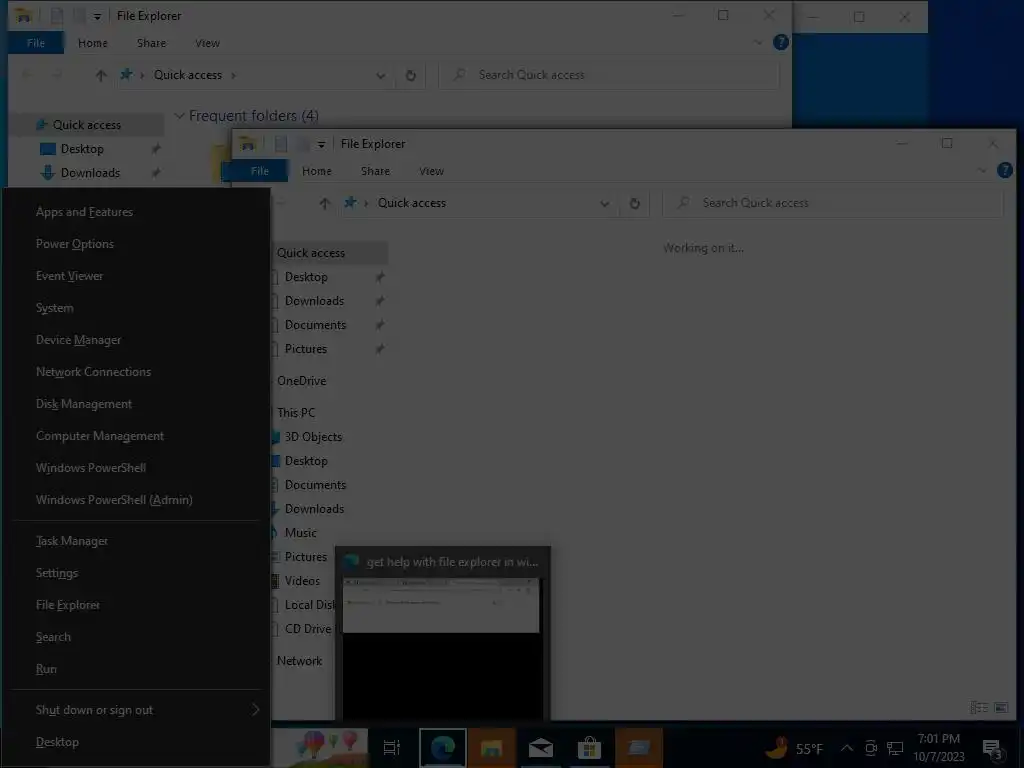Open 3D Objects under This PC
Viewport: 1024px width, 768px height.
[313, 437]
